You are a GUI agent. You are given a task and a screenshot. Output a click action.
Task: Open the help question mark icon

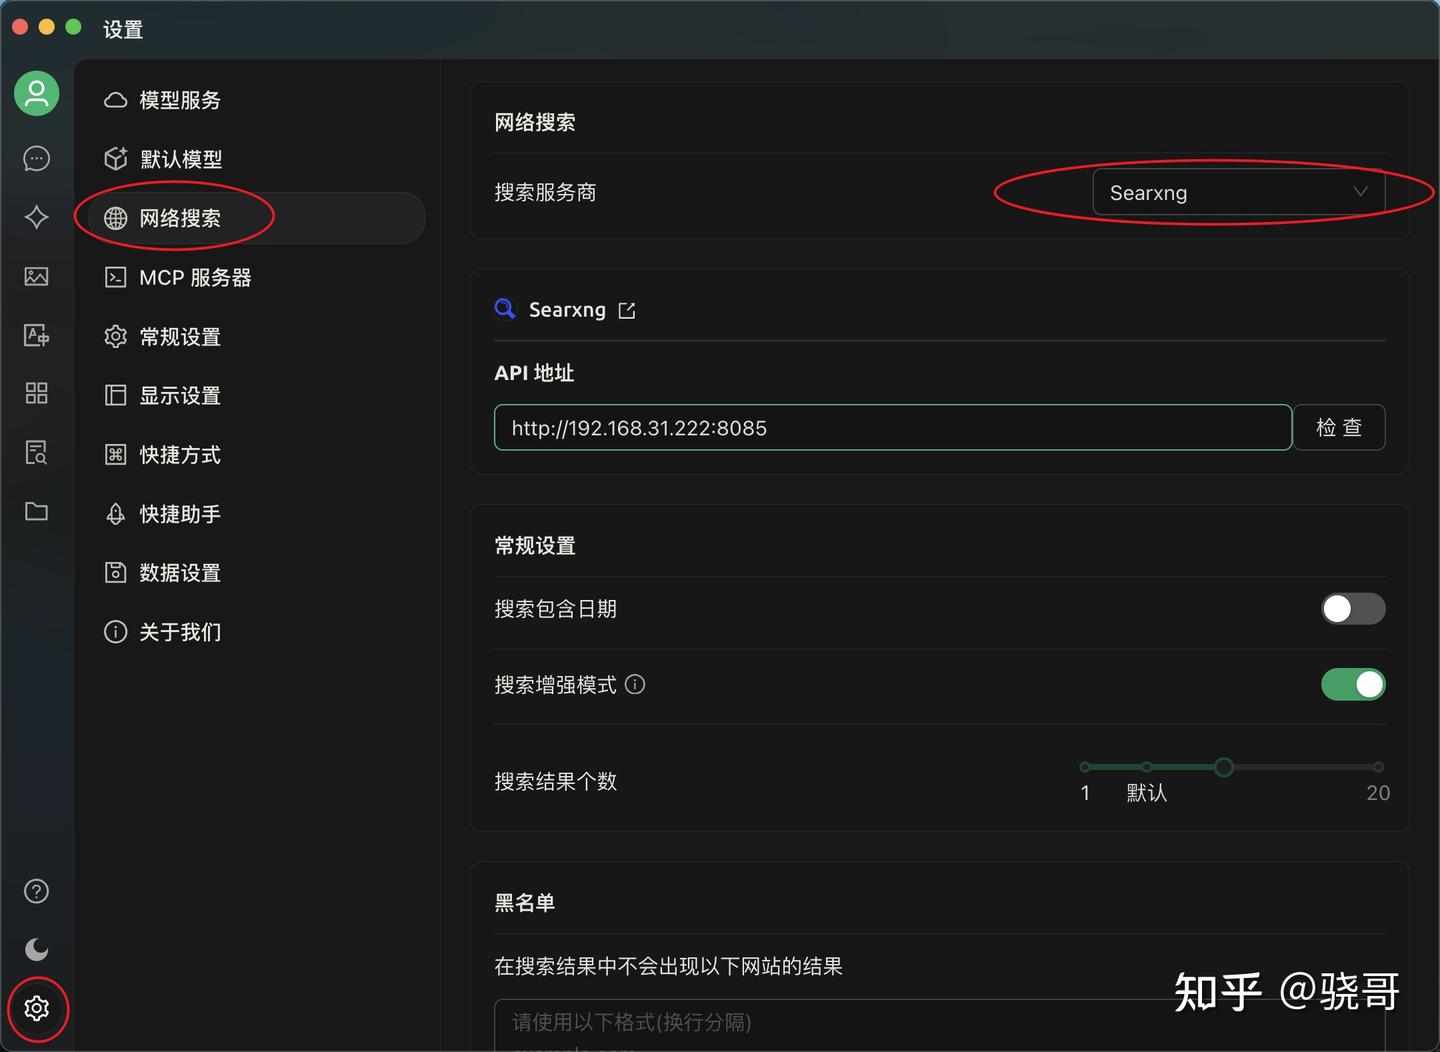[x=36, y=890]
